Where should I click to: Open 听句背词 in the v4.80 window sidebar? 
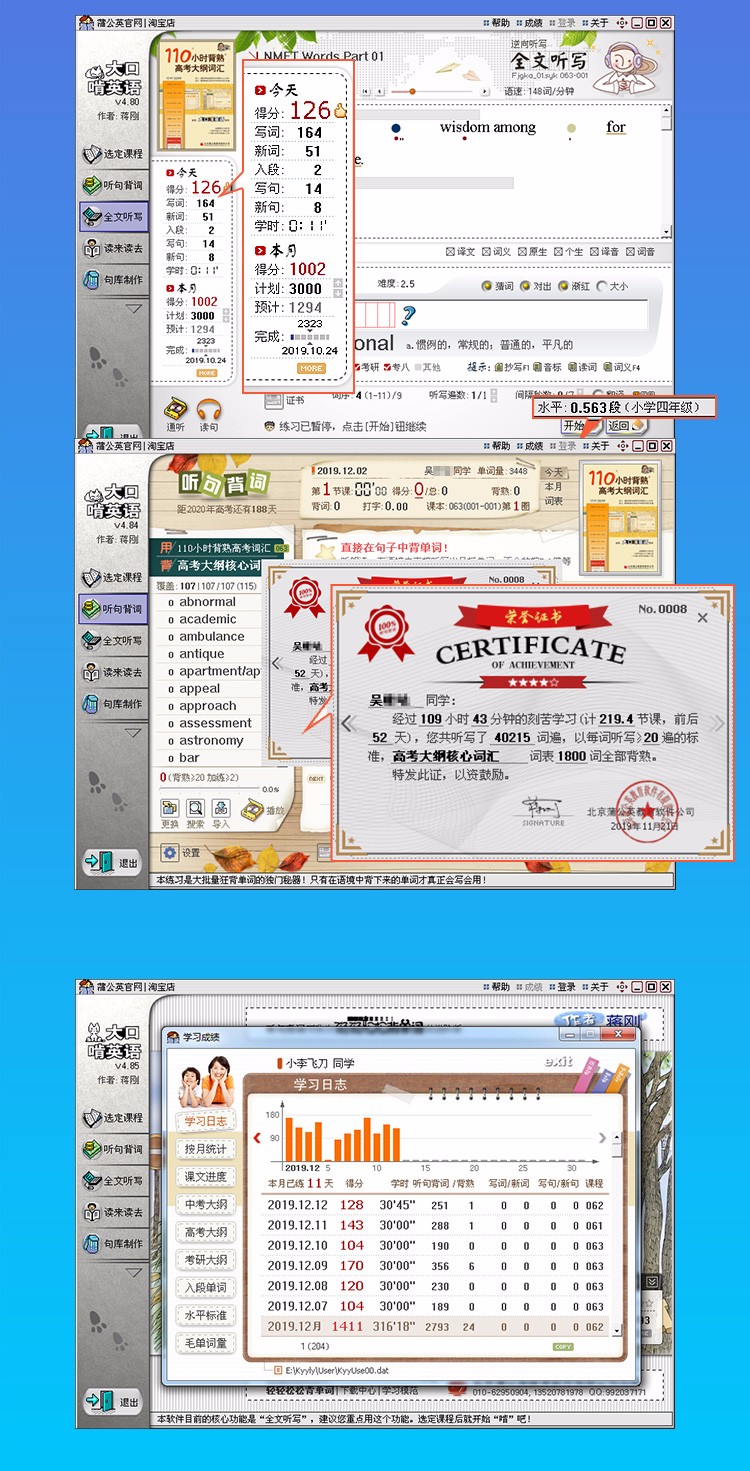pos(113,185)
